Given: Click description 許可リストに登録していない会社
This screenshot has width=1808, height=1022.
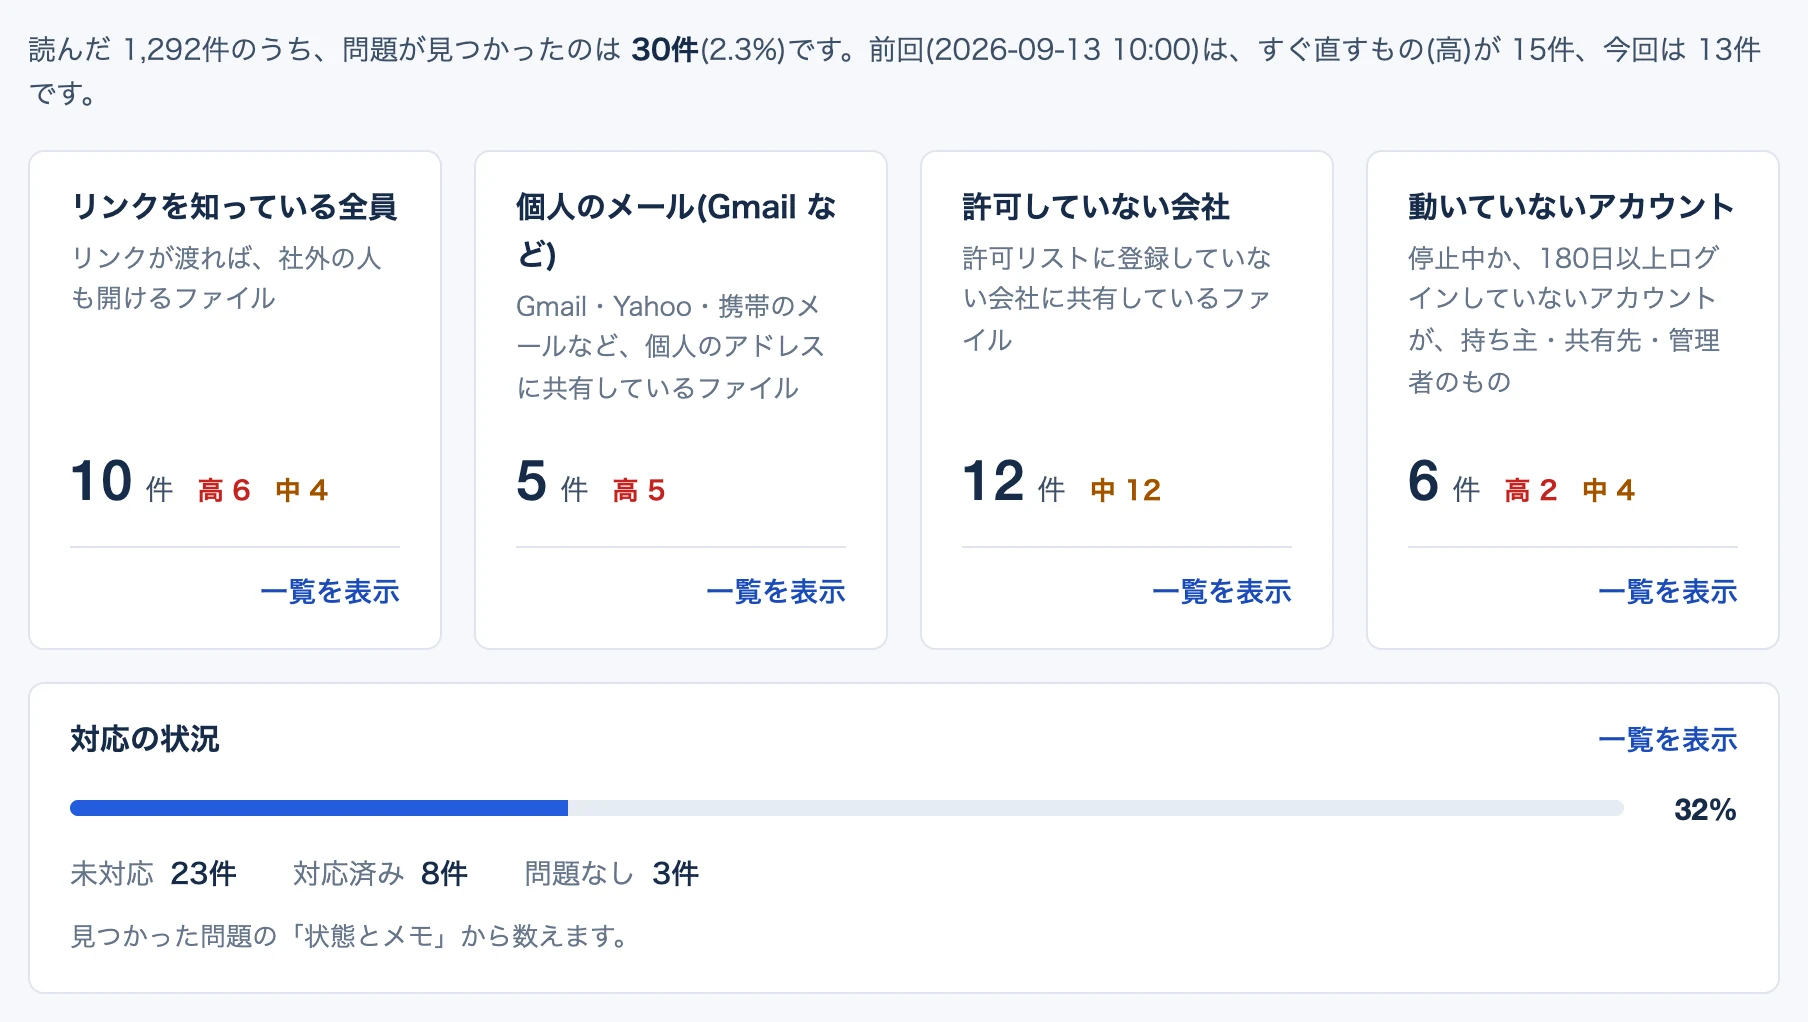Looking at the screenshot, I should tap(1116, 298).
